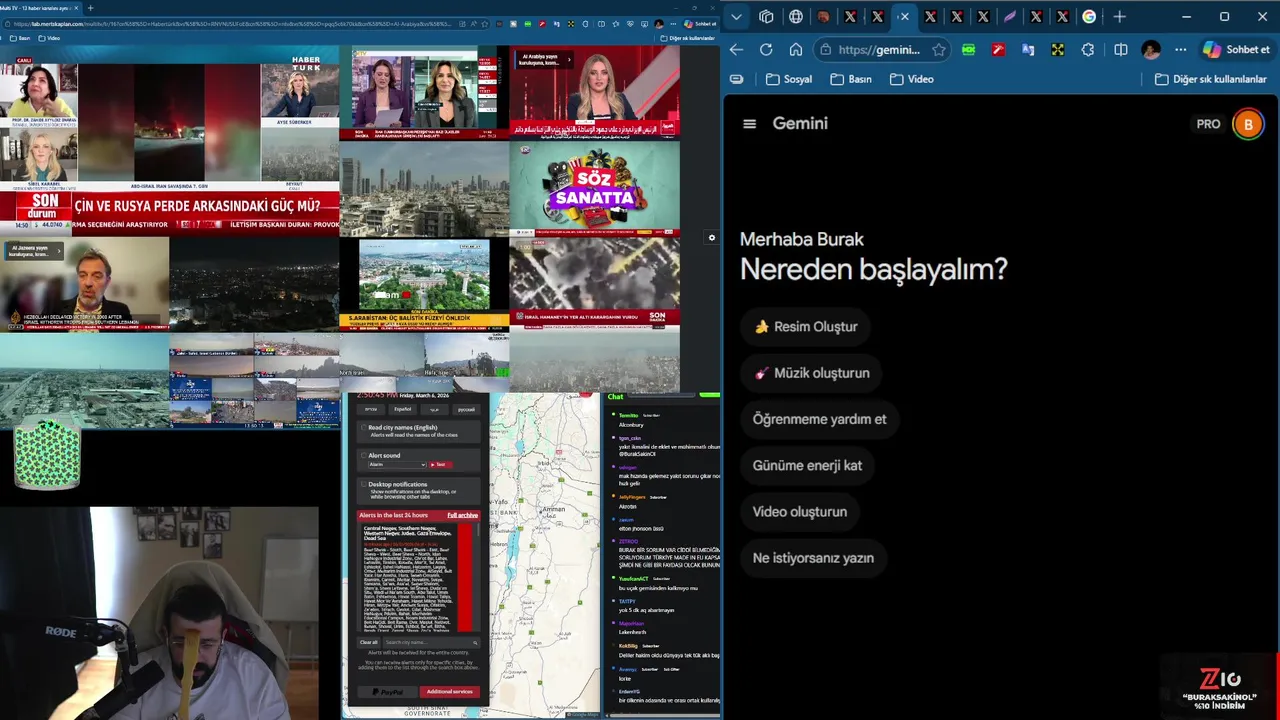
Task: Expand the Basın bookmarks folder in the right browser
Action: click(x=849, y=79)
